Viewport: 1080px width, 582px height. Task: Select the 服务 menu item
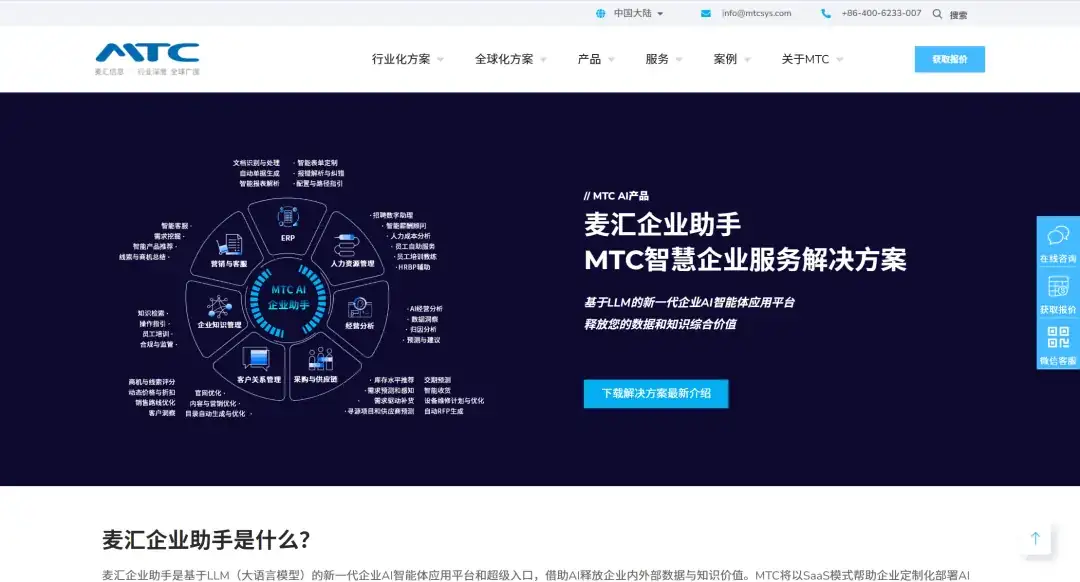pyautogui.click(x=657, y=59)
